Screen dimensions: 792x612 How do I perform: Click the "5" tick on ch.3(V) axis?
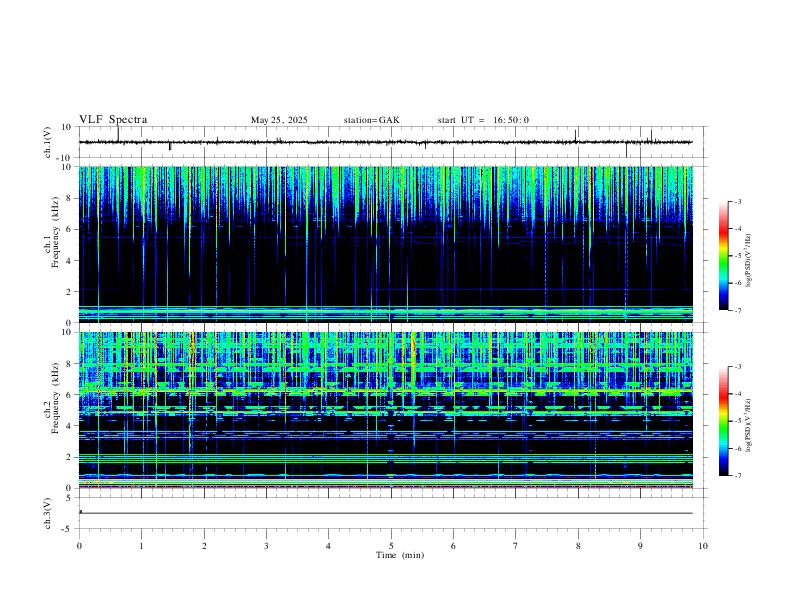click(x=69, y=497)
